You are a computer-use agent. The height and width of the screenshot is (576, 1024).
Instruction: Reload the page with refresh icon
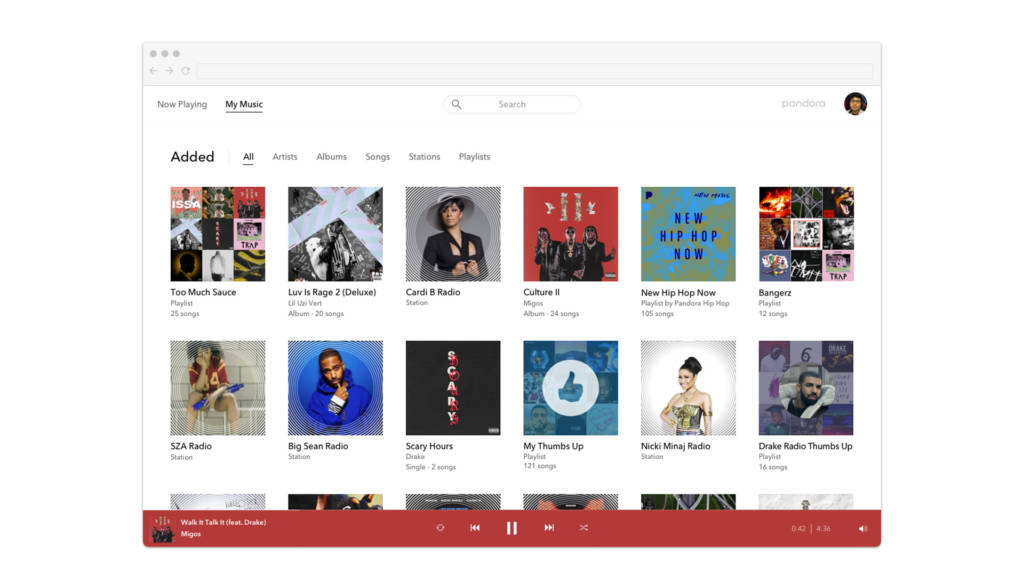[x=186, y=71]
